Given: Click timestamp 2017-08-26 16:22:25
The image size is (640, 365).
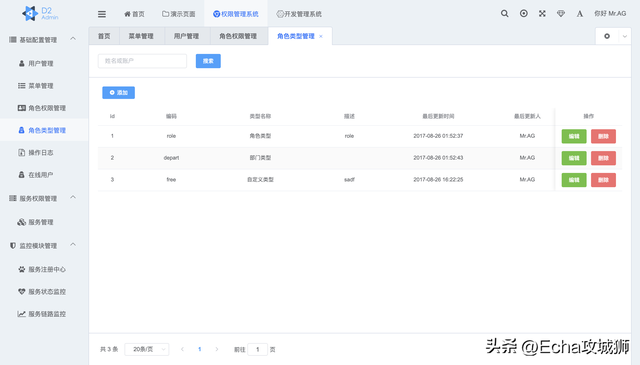Looking at the screenshot, I should pyautogui.click(x=438, y=180).
